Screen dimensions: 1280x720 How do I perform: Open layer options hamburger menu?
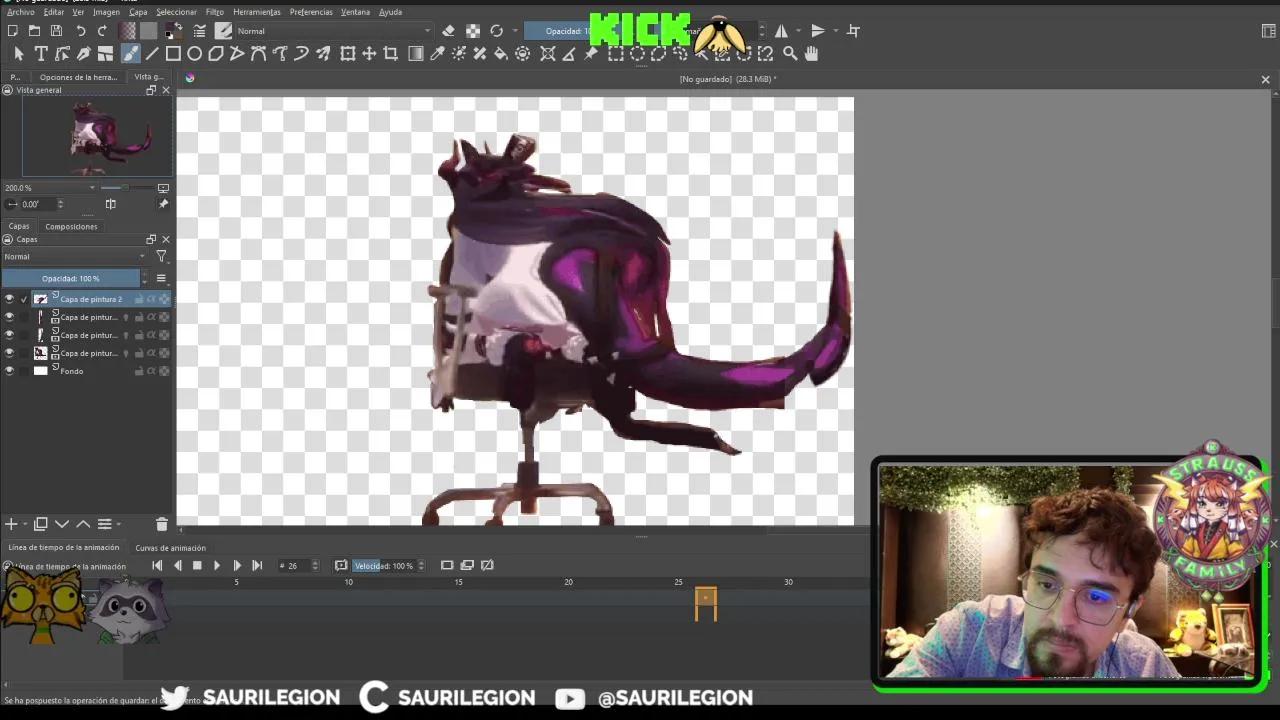pos(161,278)
